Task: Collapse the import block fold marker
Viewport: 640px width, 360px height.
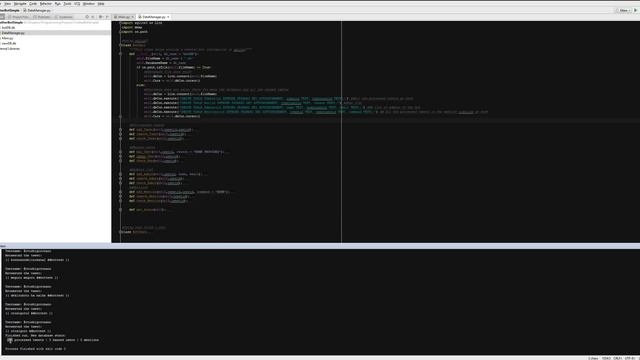Action: [x=120, y=23]
